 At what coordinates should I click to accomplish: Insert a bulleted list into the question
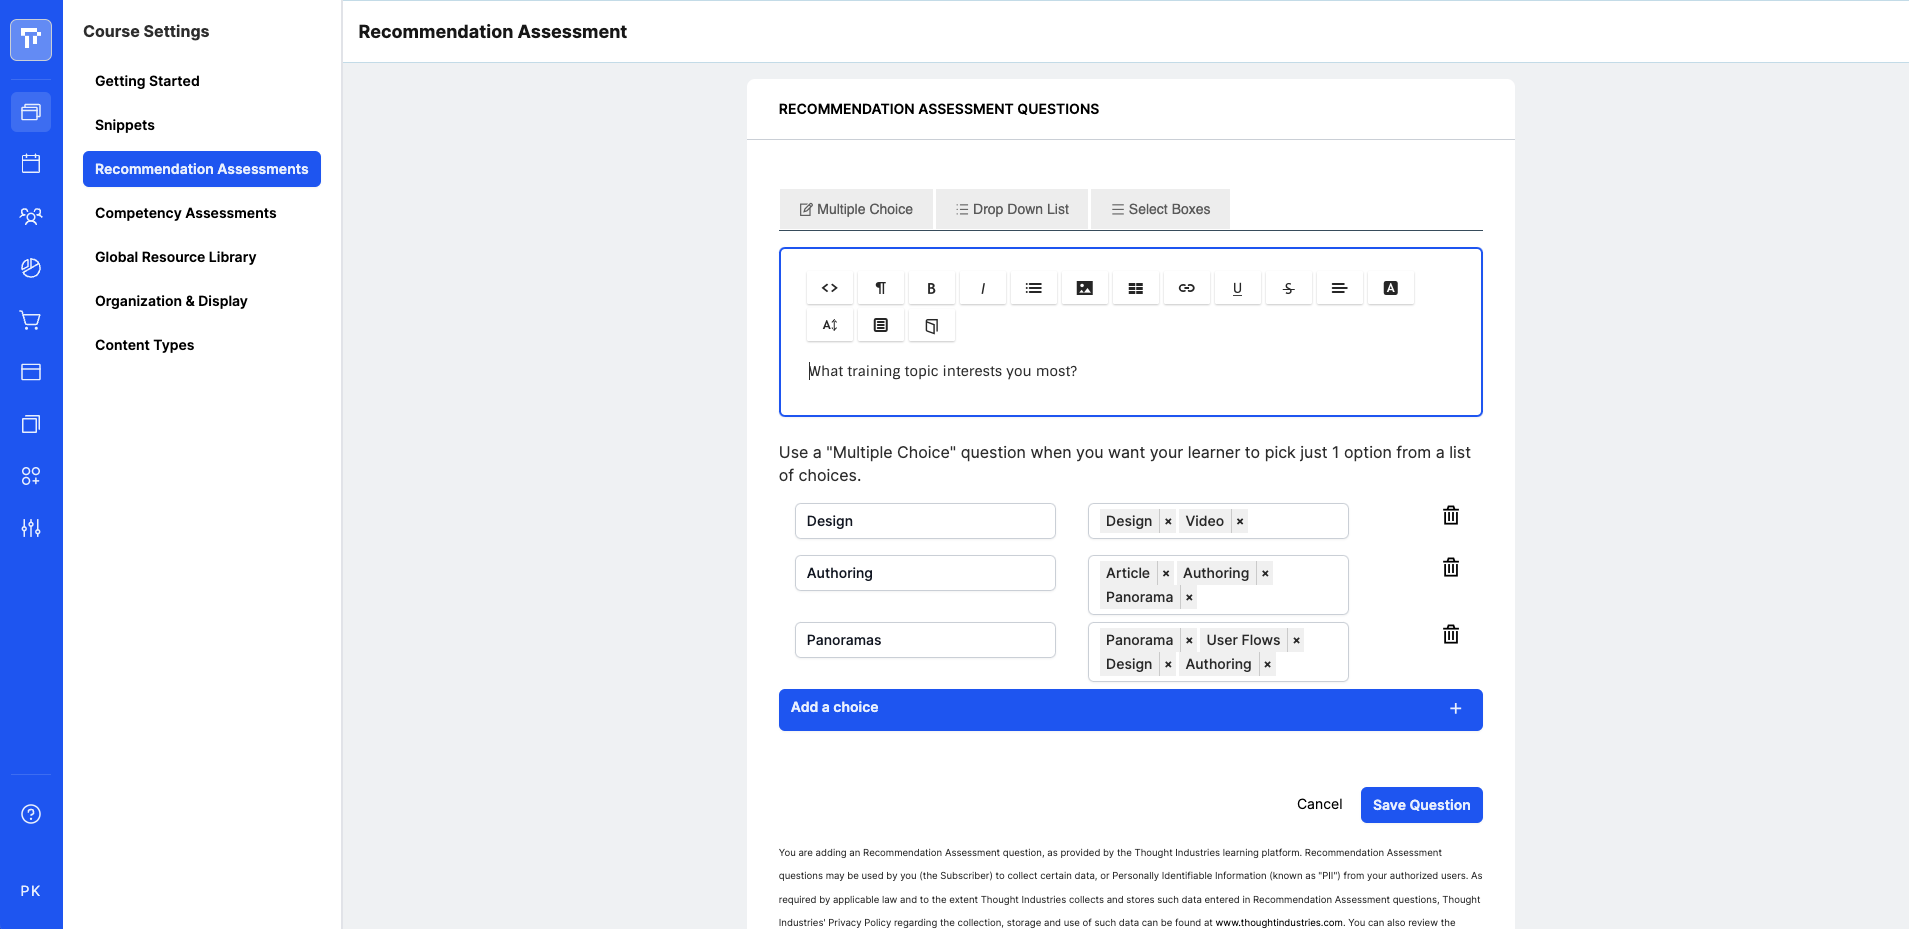pos(1034,287)
